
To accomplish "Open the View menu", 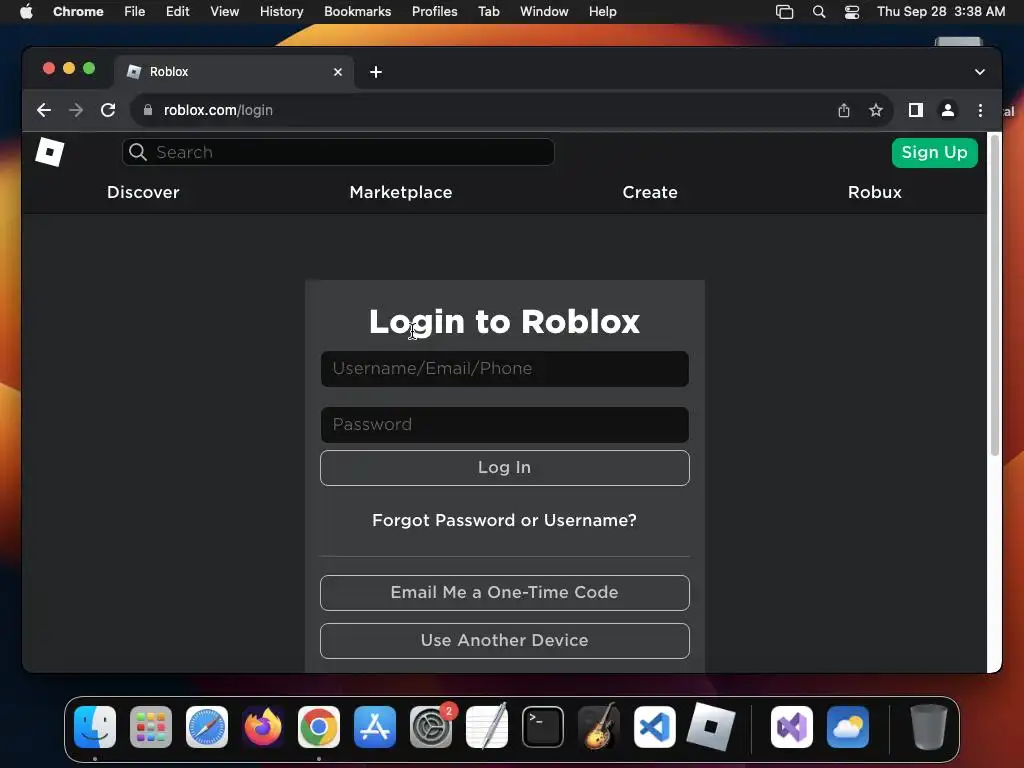I will (224, 11).
